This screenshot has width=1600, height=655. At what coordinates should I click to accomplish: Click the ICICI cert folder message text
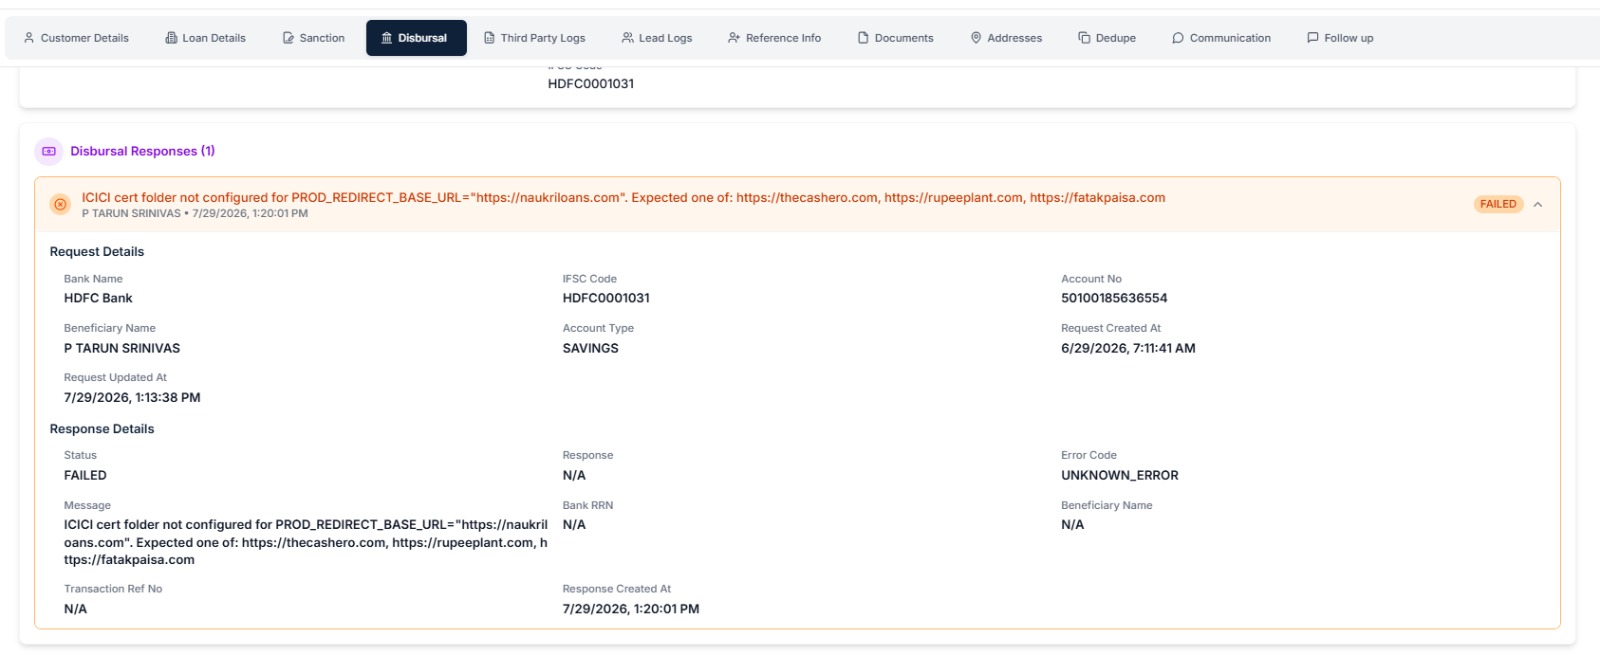click(x=306, y=542)
